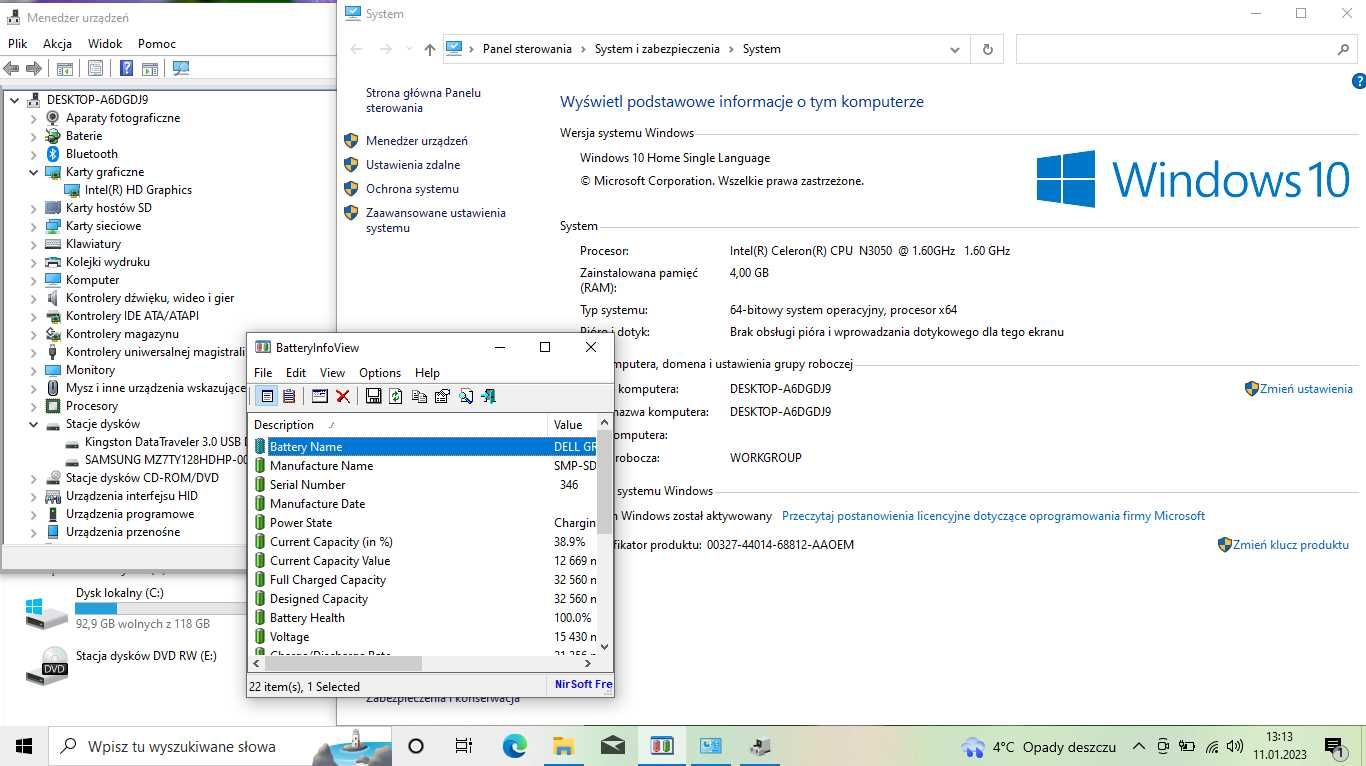Image resolution: width=1366 pixels, height=766 pixels.
Task: Click scan for hardware changes monitor icon
Action: pyautogui.click(x=181, y=68)
